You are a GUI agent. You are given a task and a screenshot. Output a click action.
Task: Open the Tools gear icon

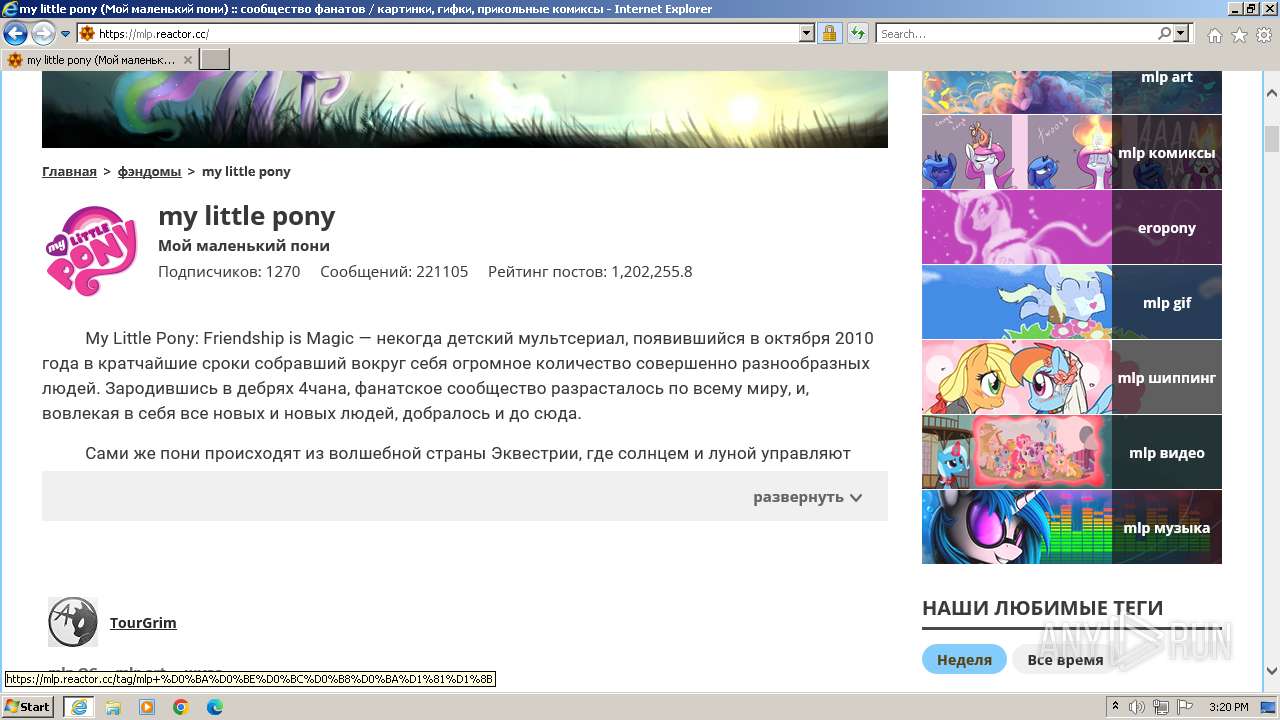pyautogui.click(x=1264, y=35)
